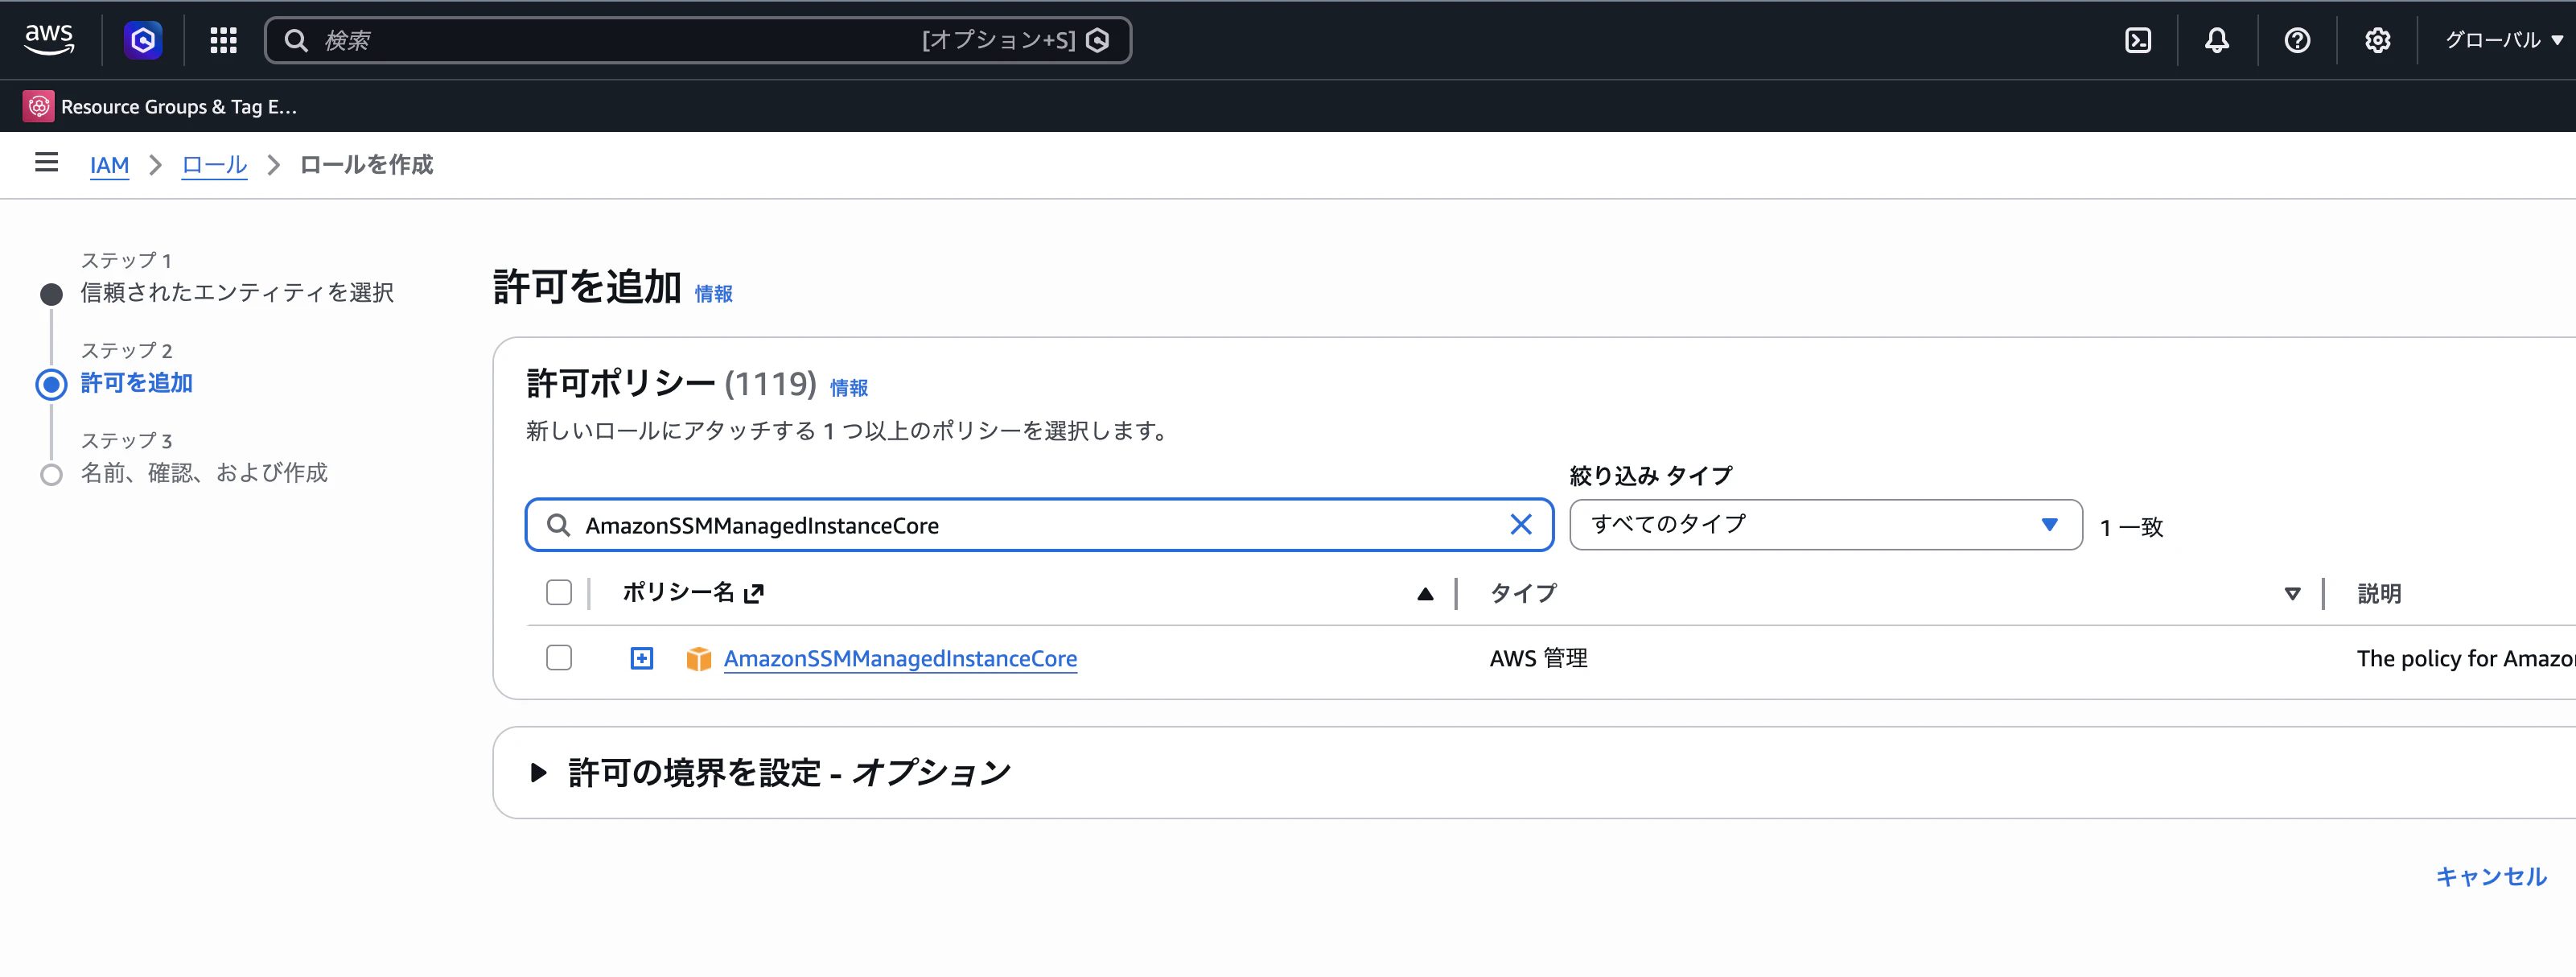Open CloudShell from the top bar

(x=2138, y=40)
